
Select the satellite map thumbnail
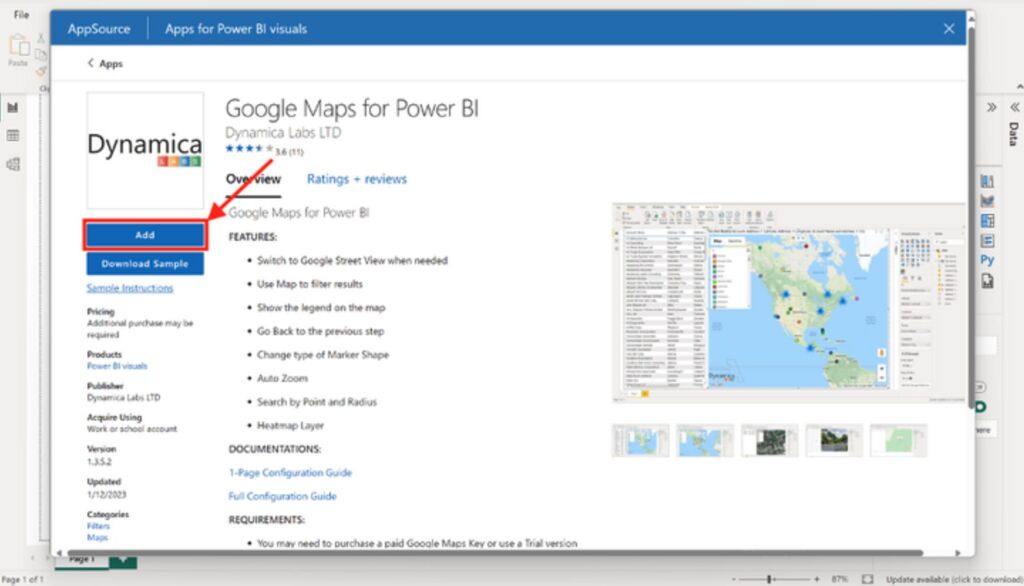(769, 440)
